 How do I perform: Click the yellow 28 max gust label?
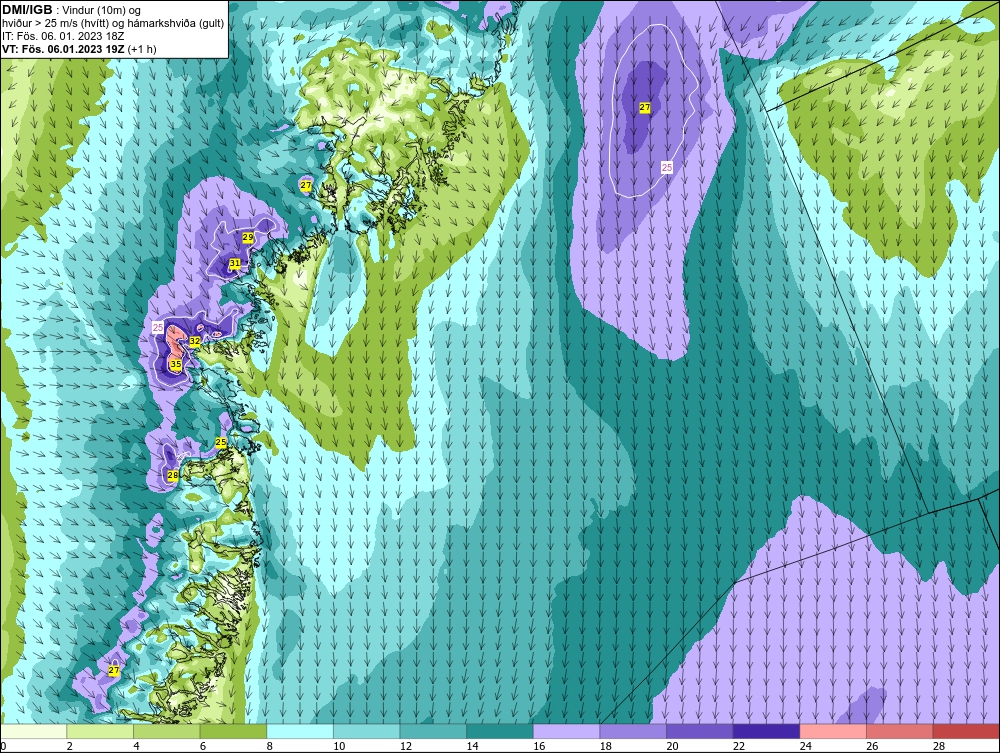173,475
